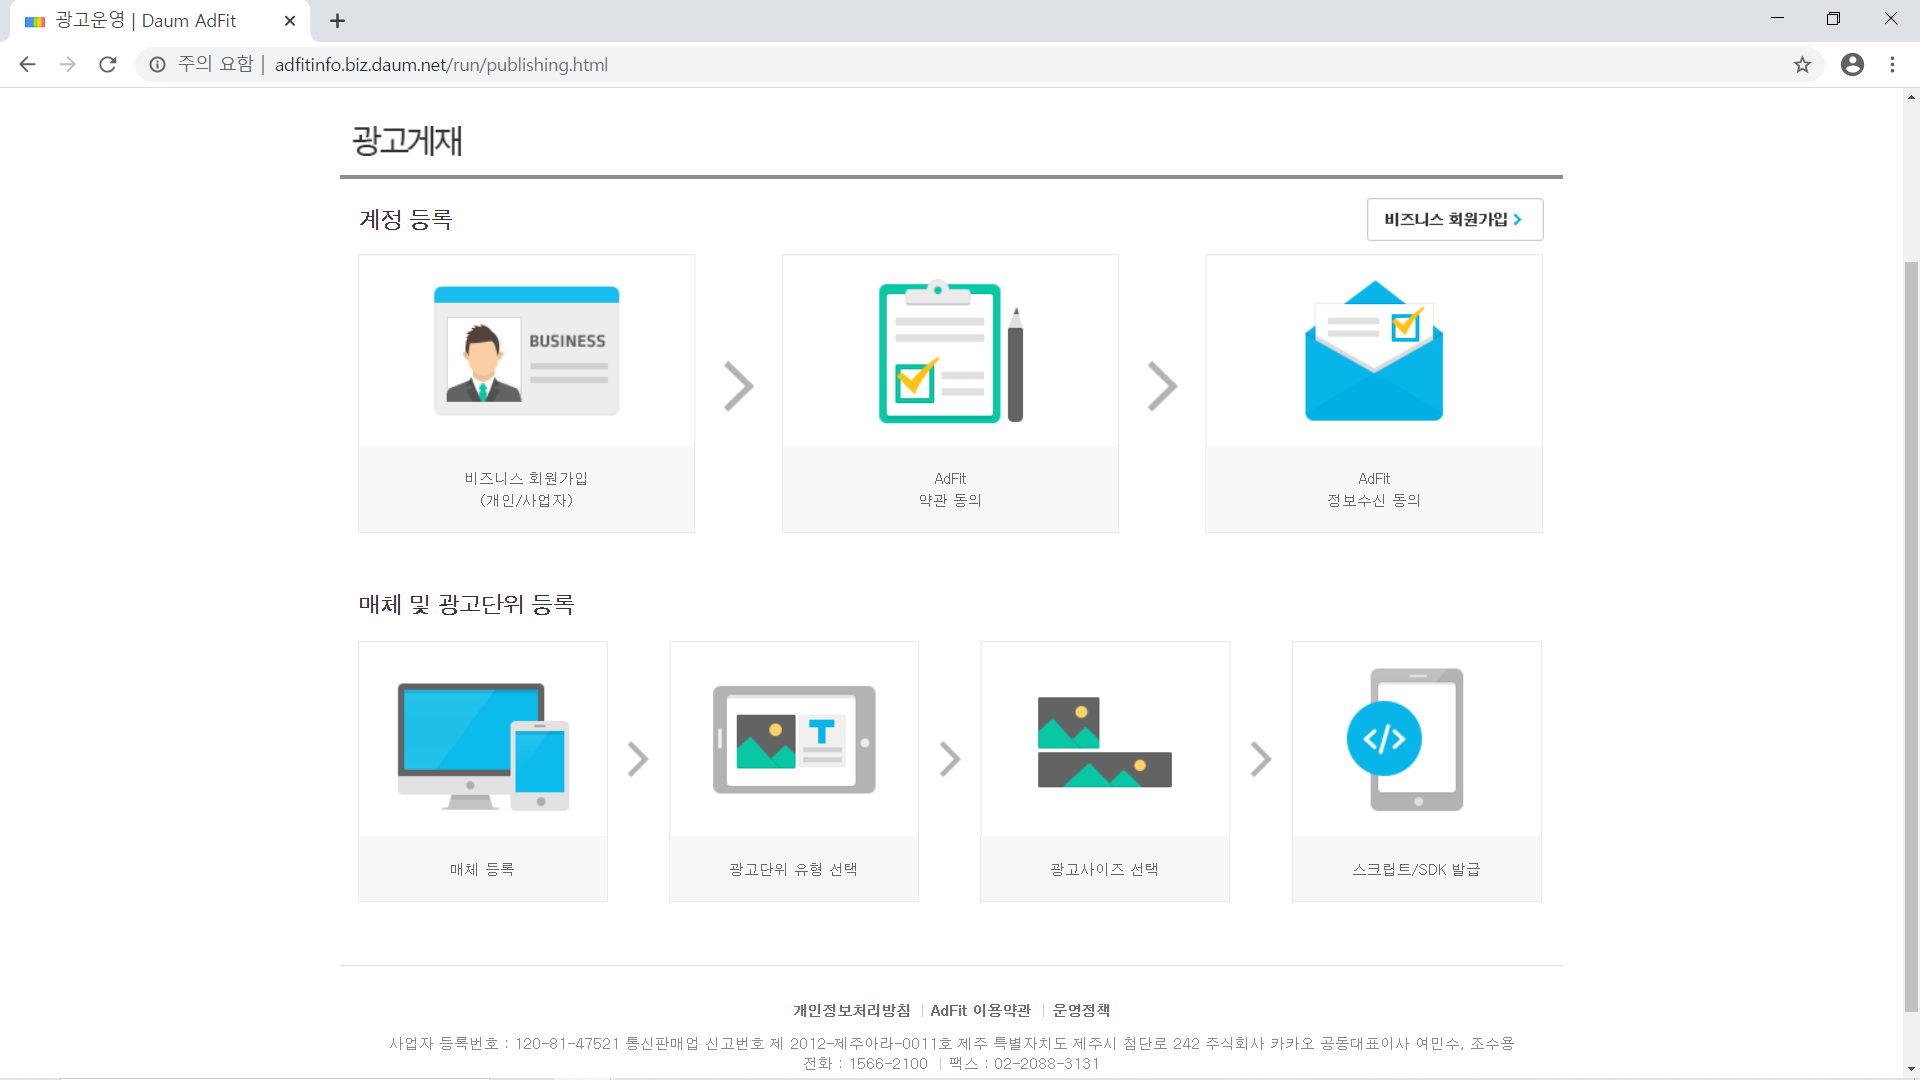Image resolution: width=1920 pixels, height=1080 pixels.
Task: Click the 사업자 등록번호 footer text line
Action: click(x=951, y=1044)
